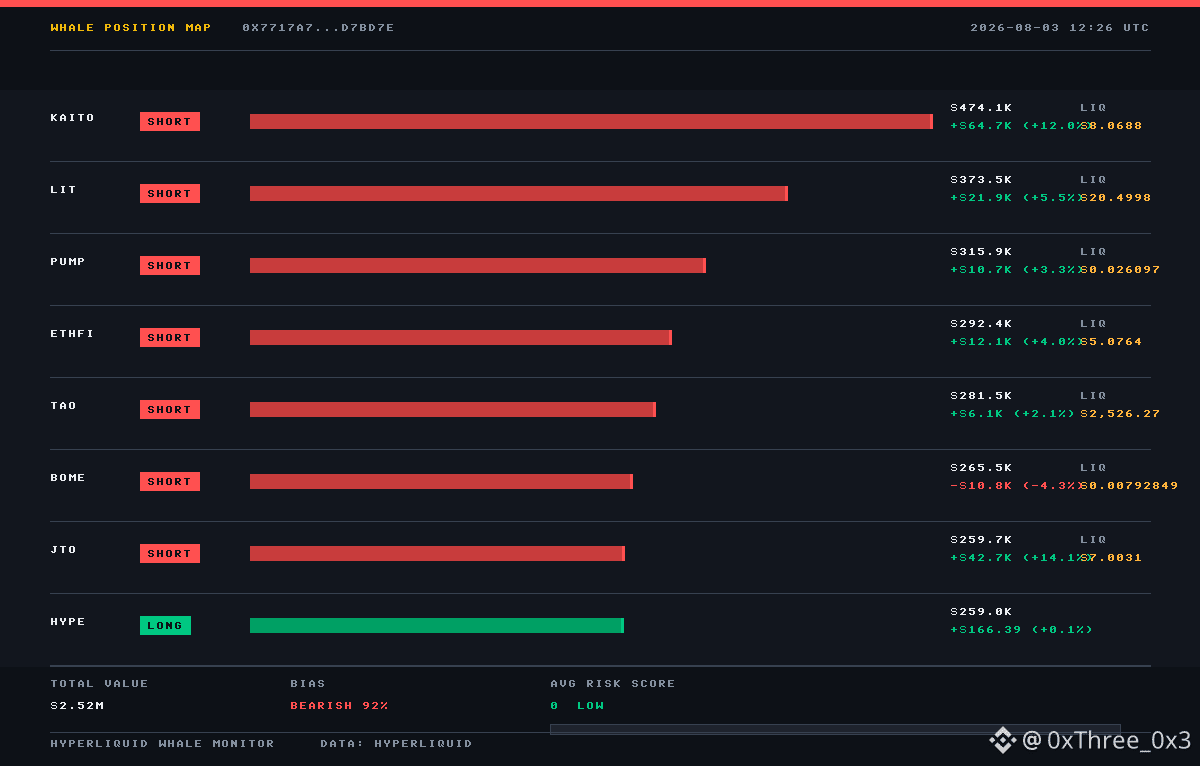The height and width of the screenshot is (766, 1200).
Task: Click the KAITO red position bar
Action: pos(591,122)
